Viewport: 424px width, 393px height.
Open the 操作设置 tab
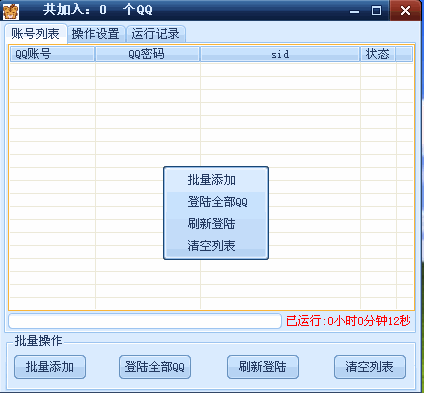tap(96, 34)
